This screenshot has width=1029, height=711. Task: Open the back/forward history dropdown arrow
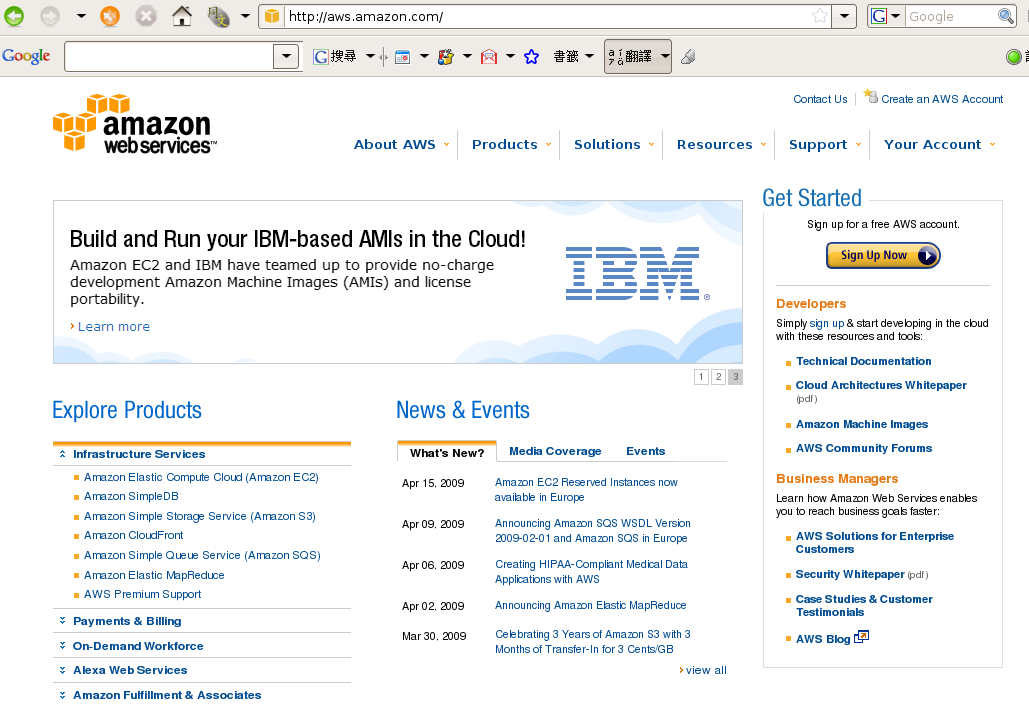[81, 15]
